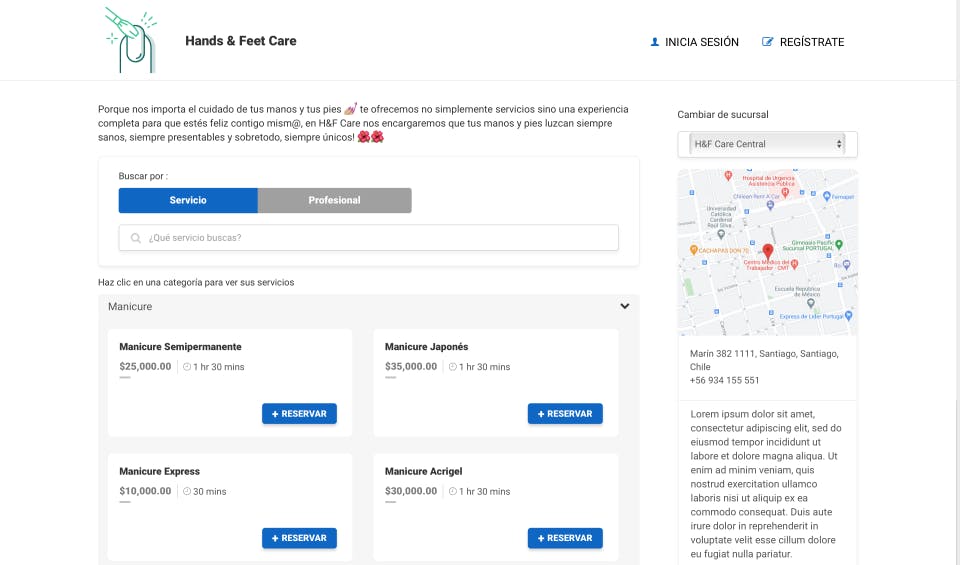960x565 pixels.
Task: Click the edit icon beside Regístrate
Action: [768, 42]
